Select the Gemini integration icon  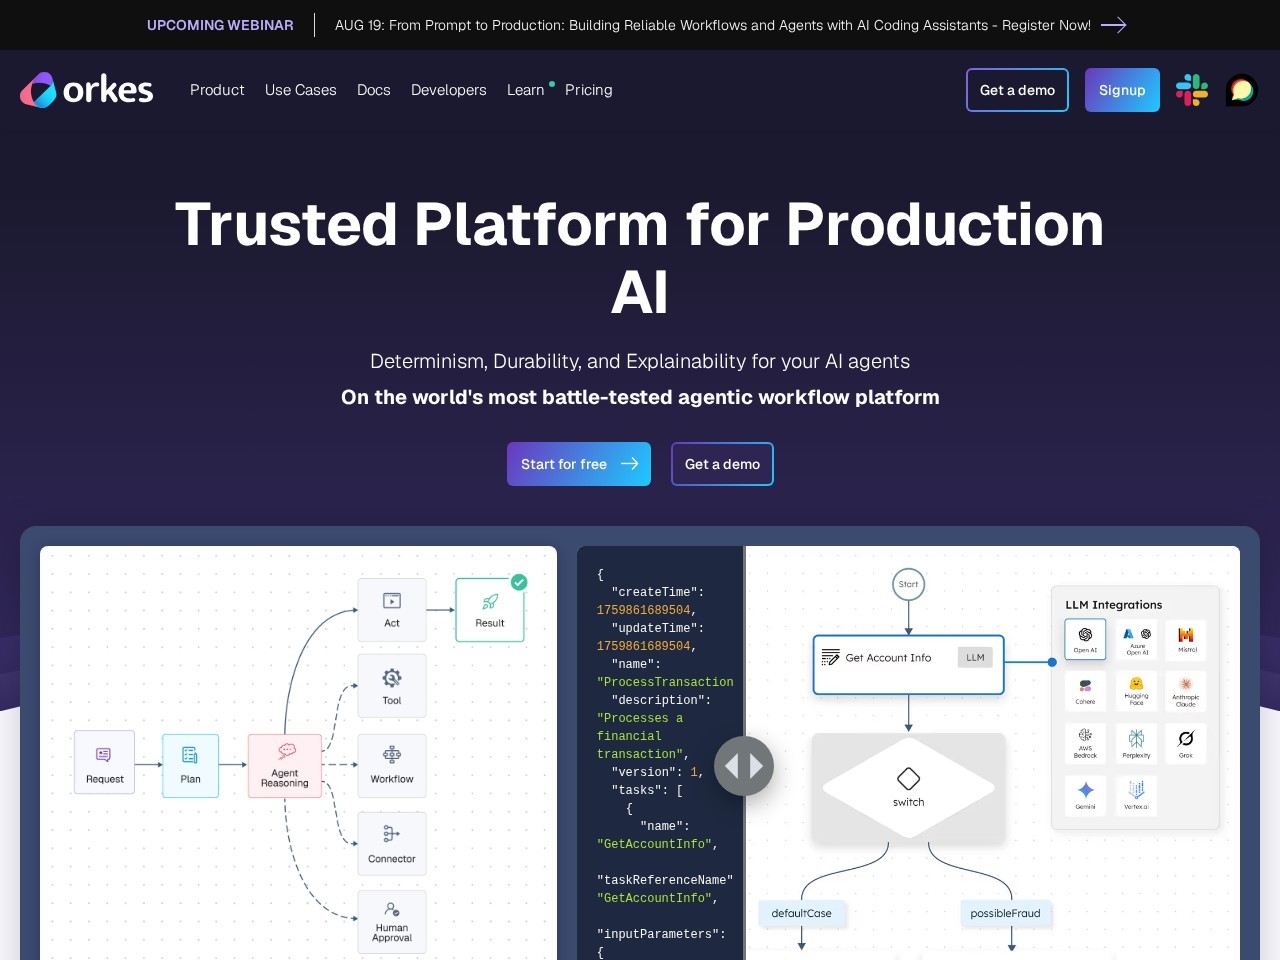click(x=1085, y=796)
